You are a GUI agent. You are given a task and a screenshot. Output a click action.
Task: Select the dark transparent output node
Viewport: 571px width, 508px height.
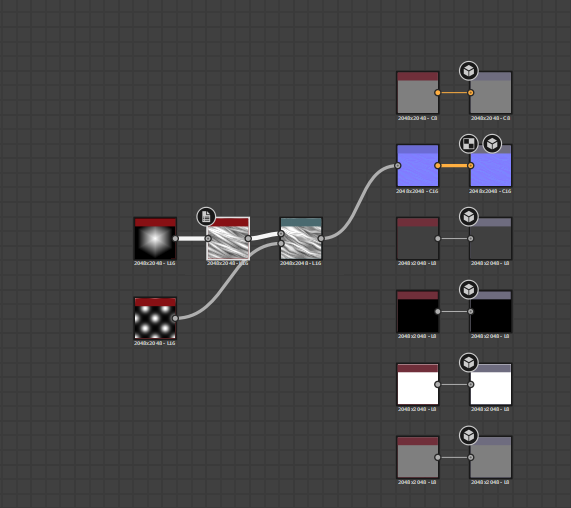(491, 239)
